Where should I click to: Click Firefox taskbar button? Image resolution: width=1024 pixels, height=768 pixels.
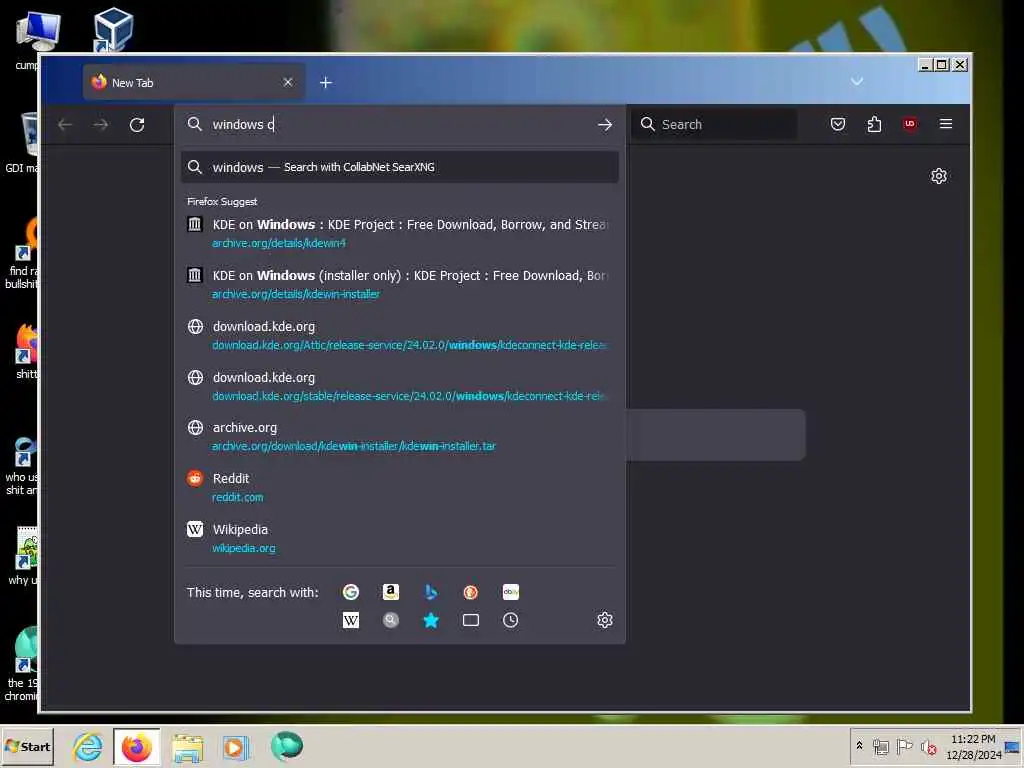tap(136, 746)
